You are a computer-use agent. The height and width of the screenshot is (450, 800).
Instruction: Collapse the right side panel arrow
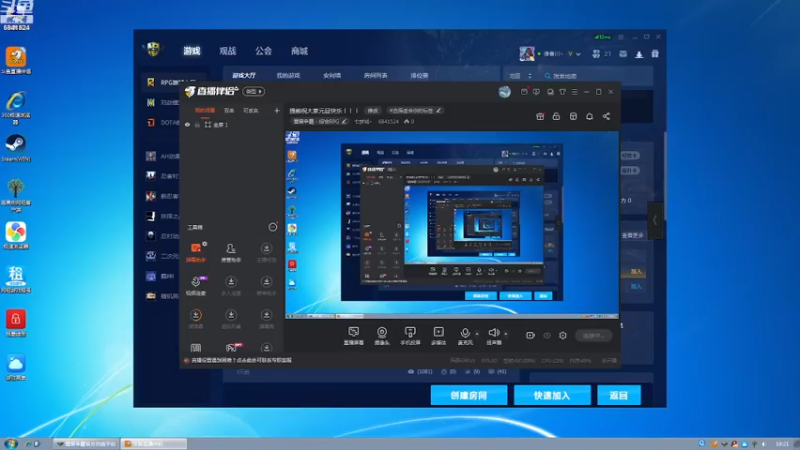[655, 220]
